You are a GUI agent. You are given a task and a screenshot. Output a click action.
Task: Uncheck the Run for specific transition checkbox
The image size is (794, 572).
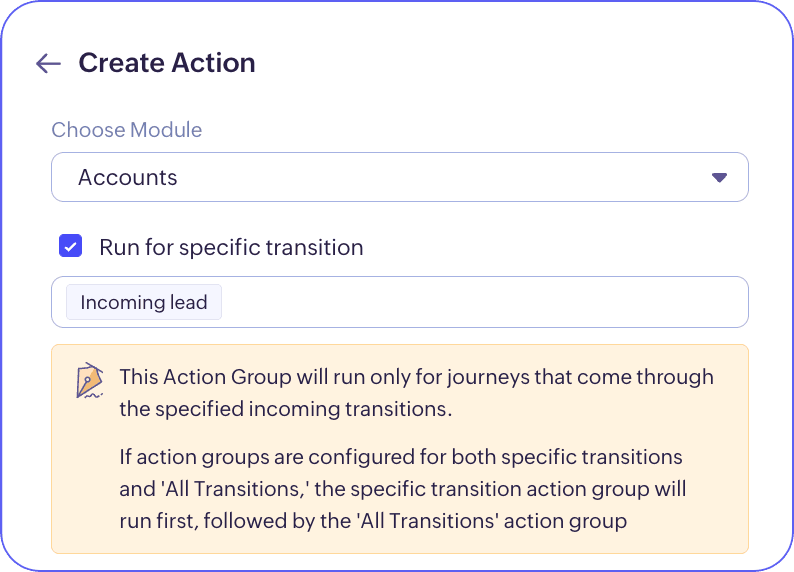tap(70, 246)
